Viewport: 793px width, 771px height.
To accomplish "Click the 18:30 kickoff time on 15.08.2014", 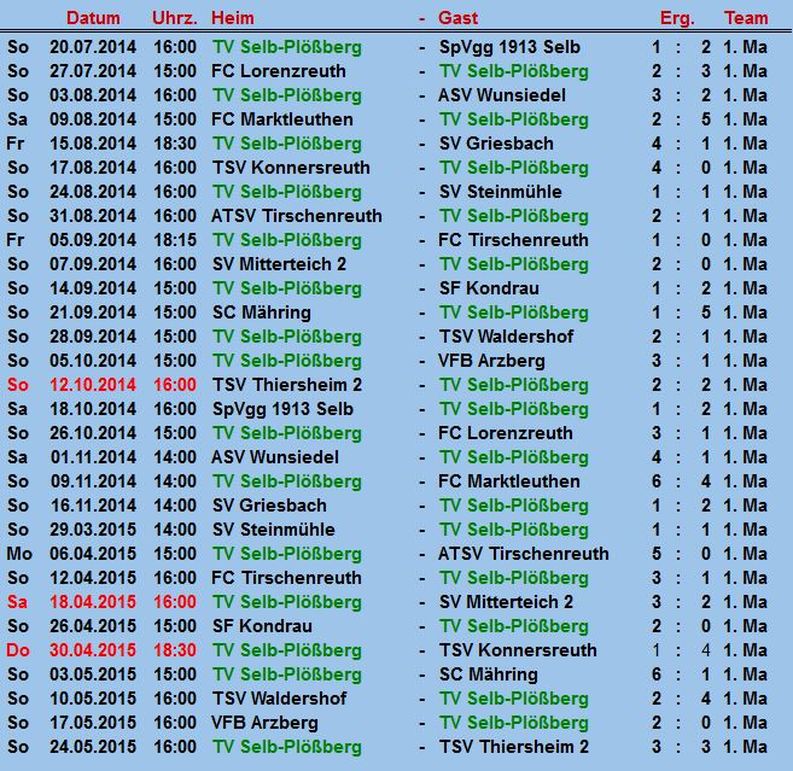I will point(175,144).
